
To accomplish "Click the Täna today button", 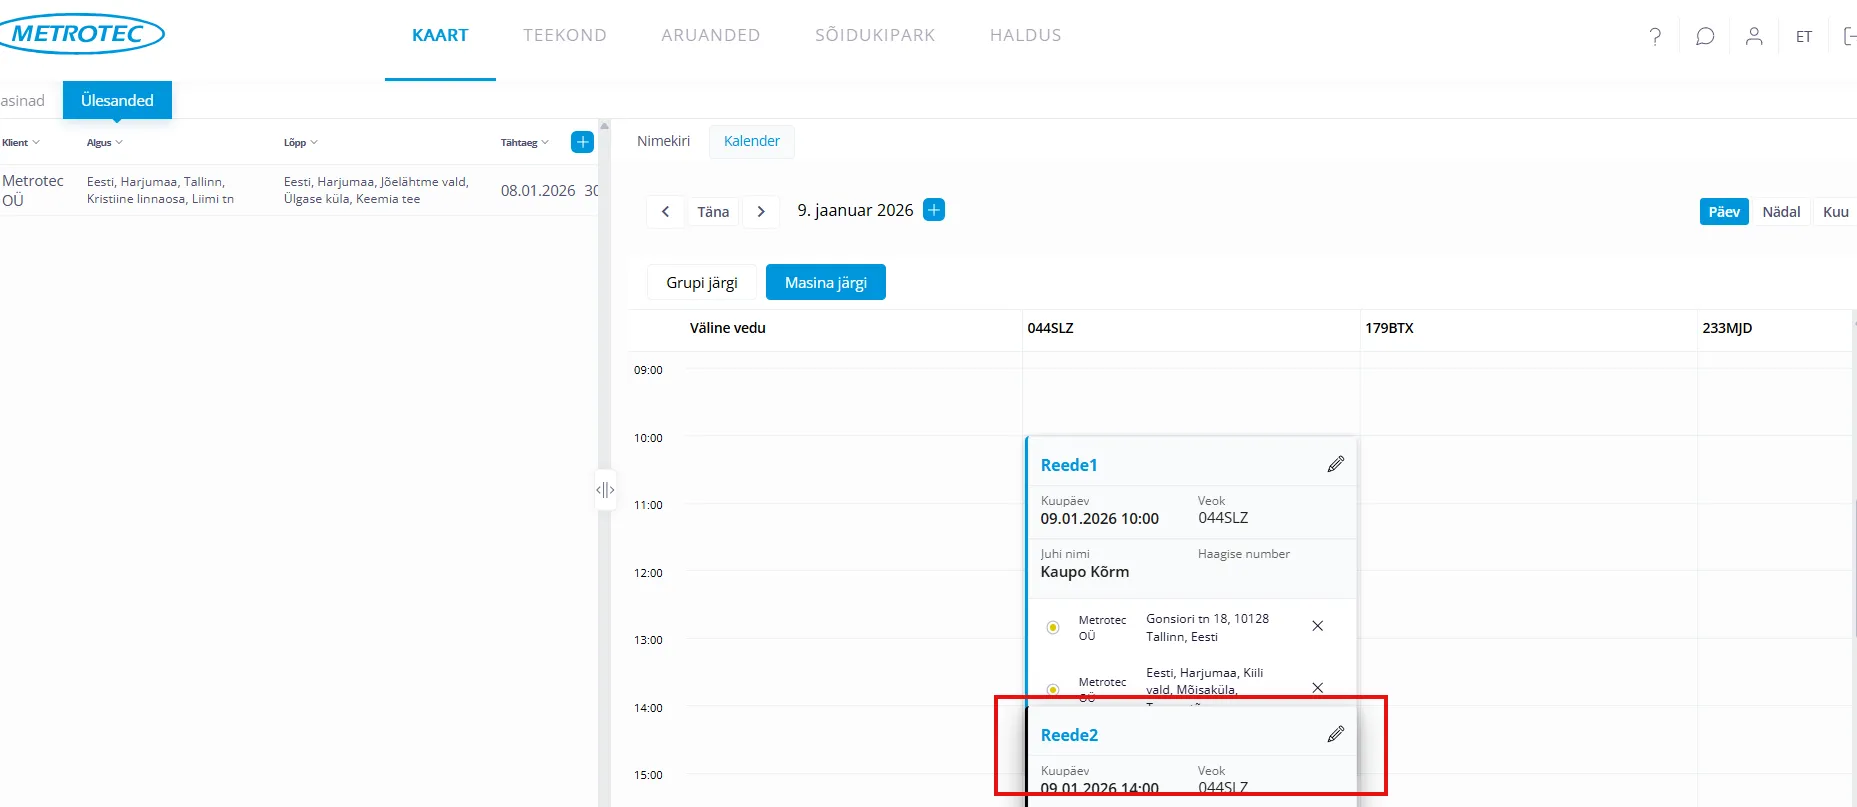I will point(713,212).
